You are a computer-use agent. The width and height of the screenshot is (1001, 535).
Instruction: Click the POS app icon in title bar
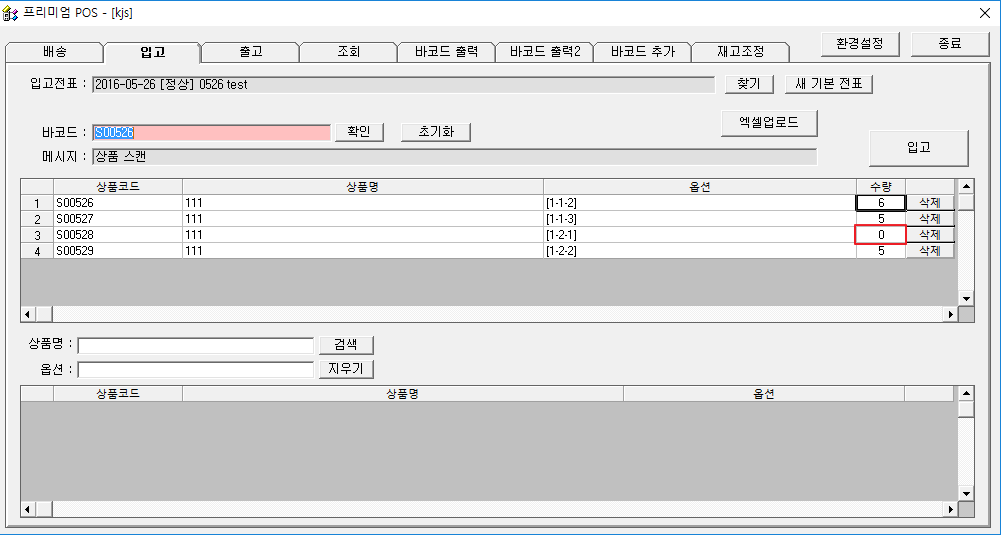coord(11,12)
